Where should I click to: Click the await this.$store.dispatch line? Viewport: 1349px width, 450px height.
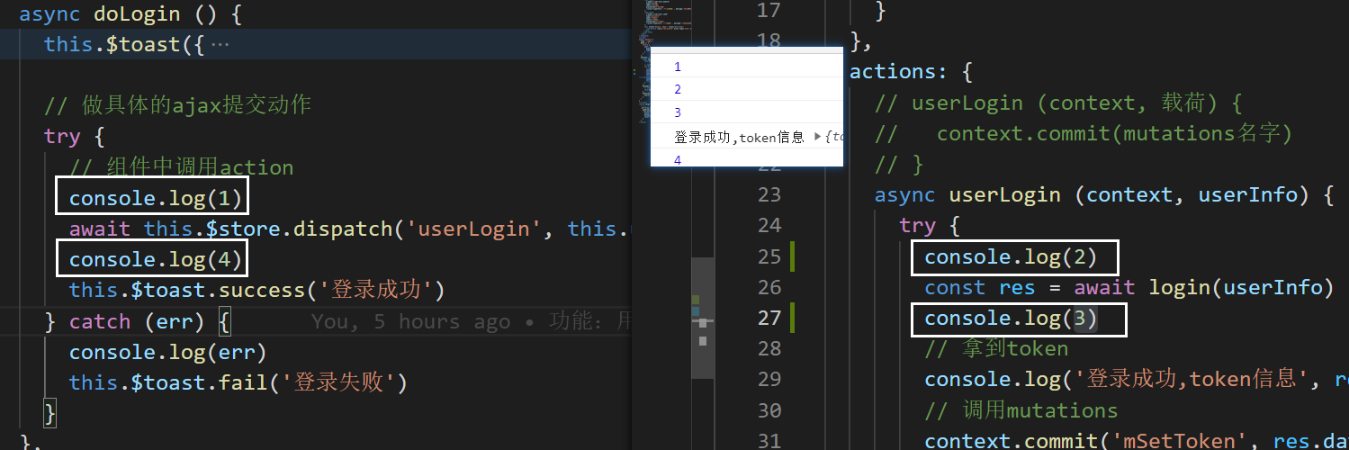click(x=350, y=229)
